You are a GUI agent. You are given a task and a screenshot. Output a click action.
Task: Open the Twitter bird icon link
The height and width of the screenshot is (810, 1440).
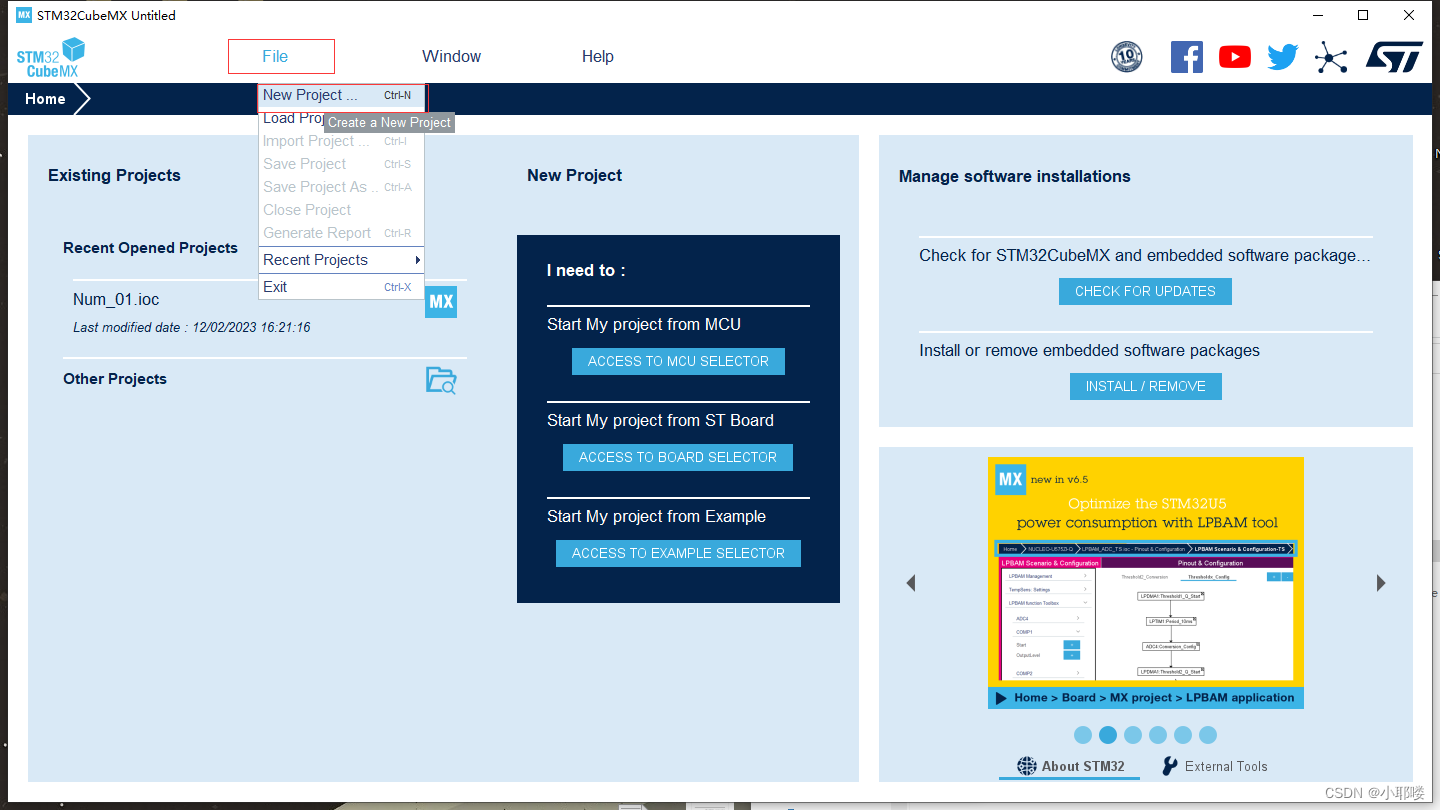pyautogui.click(x=1282, y=57)
